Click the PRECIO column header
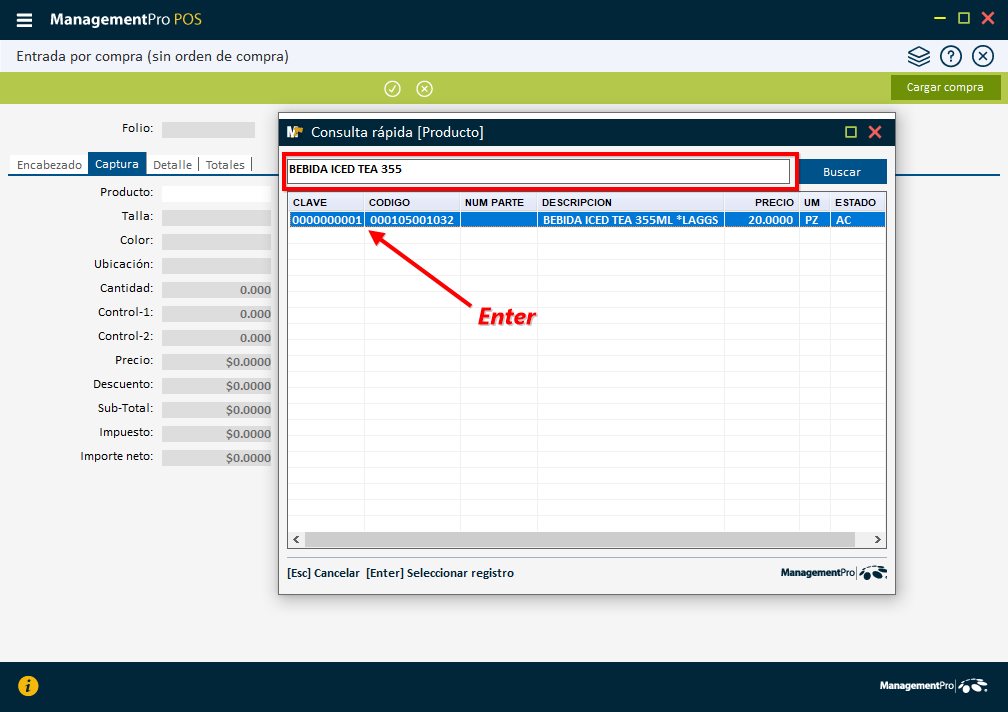 pyautogui.click(x=762, y=202)
